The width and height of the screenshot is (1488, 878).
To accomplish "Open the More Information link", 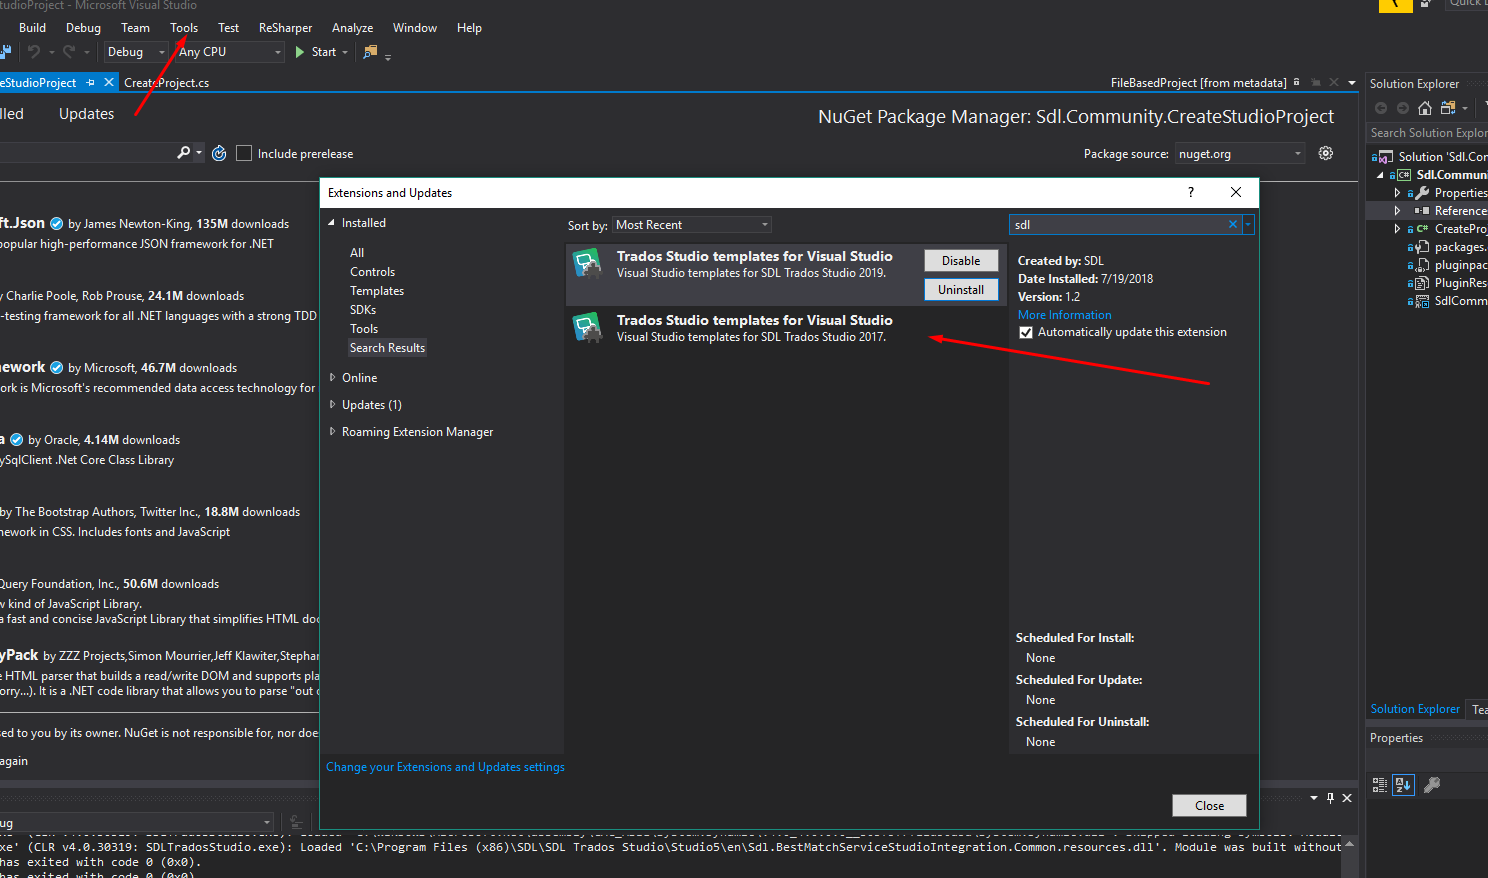I will pos(1064,315).
